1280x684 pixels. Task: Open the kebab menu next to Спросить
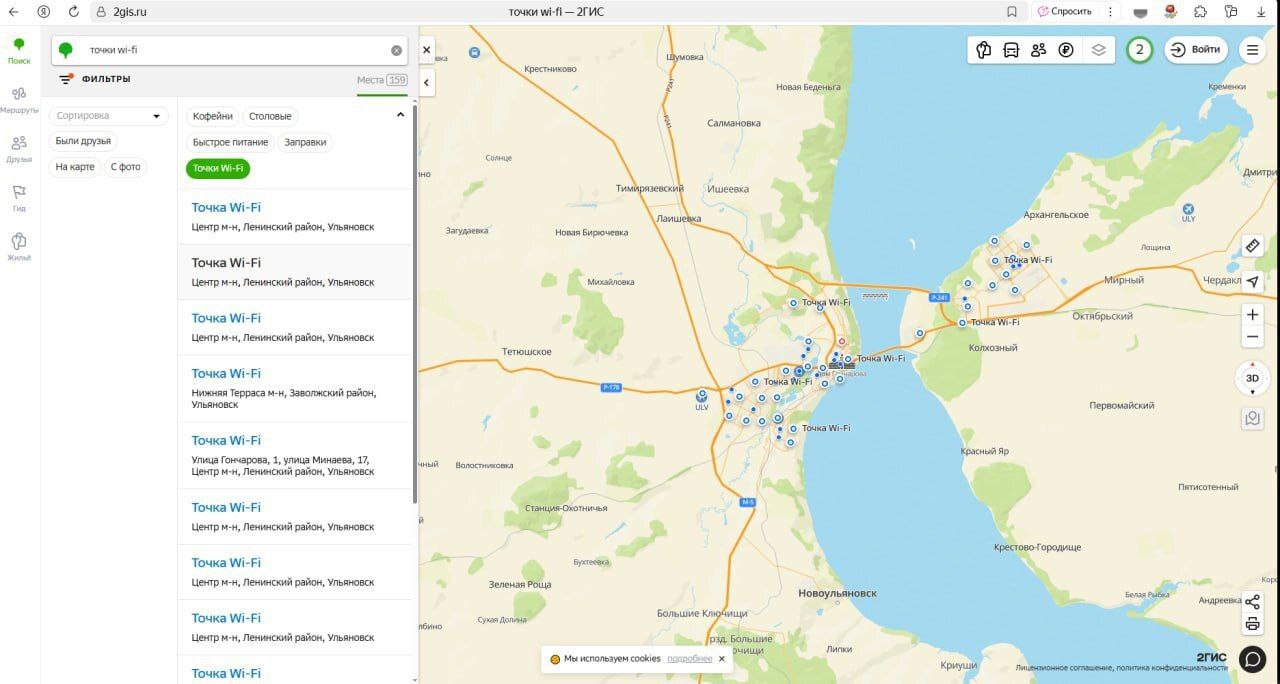tap(1110, 12)
